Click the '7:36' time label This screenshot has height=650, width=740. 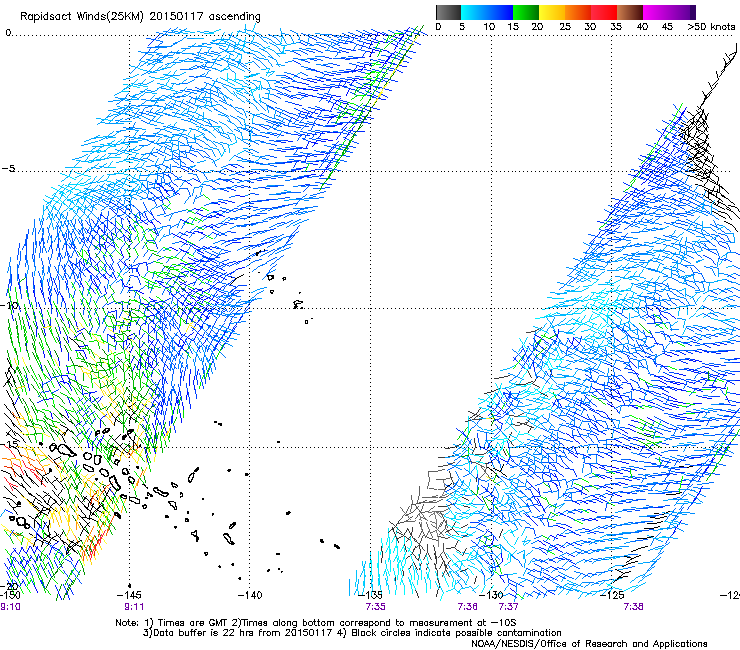pos(467,607)
